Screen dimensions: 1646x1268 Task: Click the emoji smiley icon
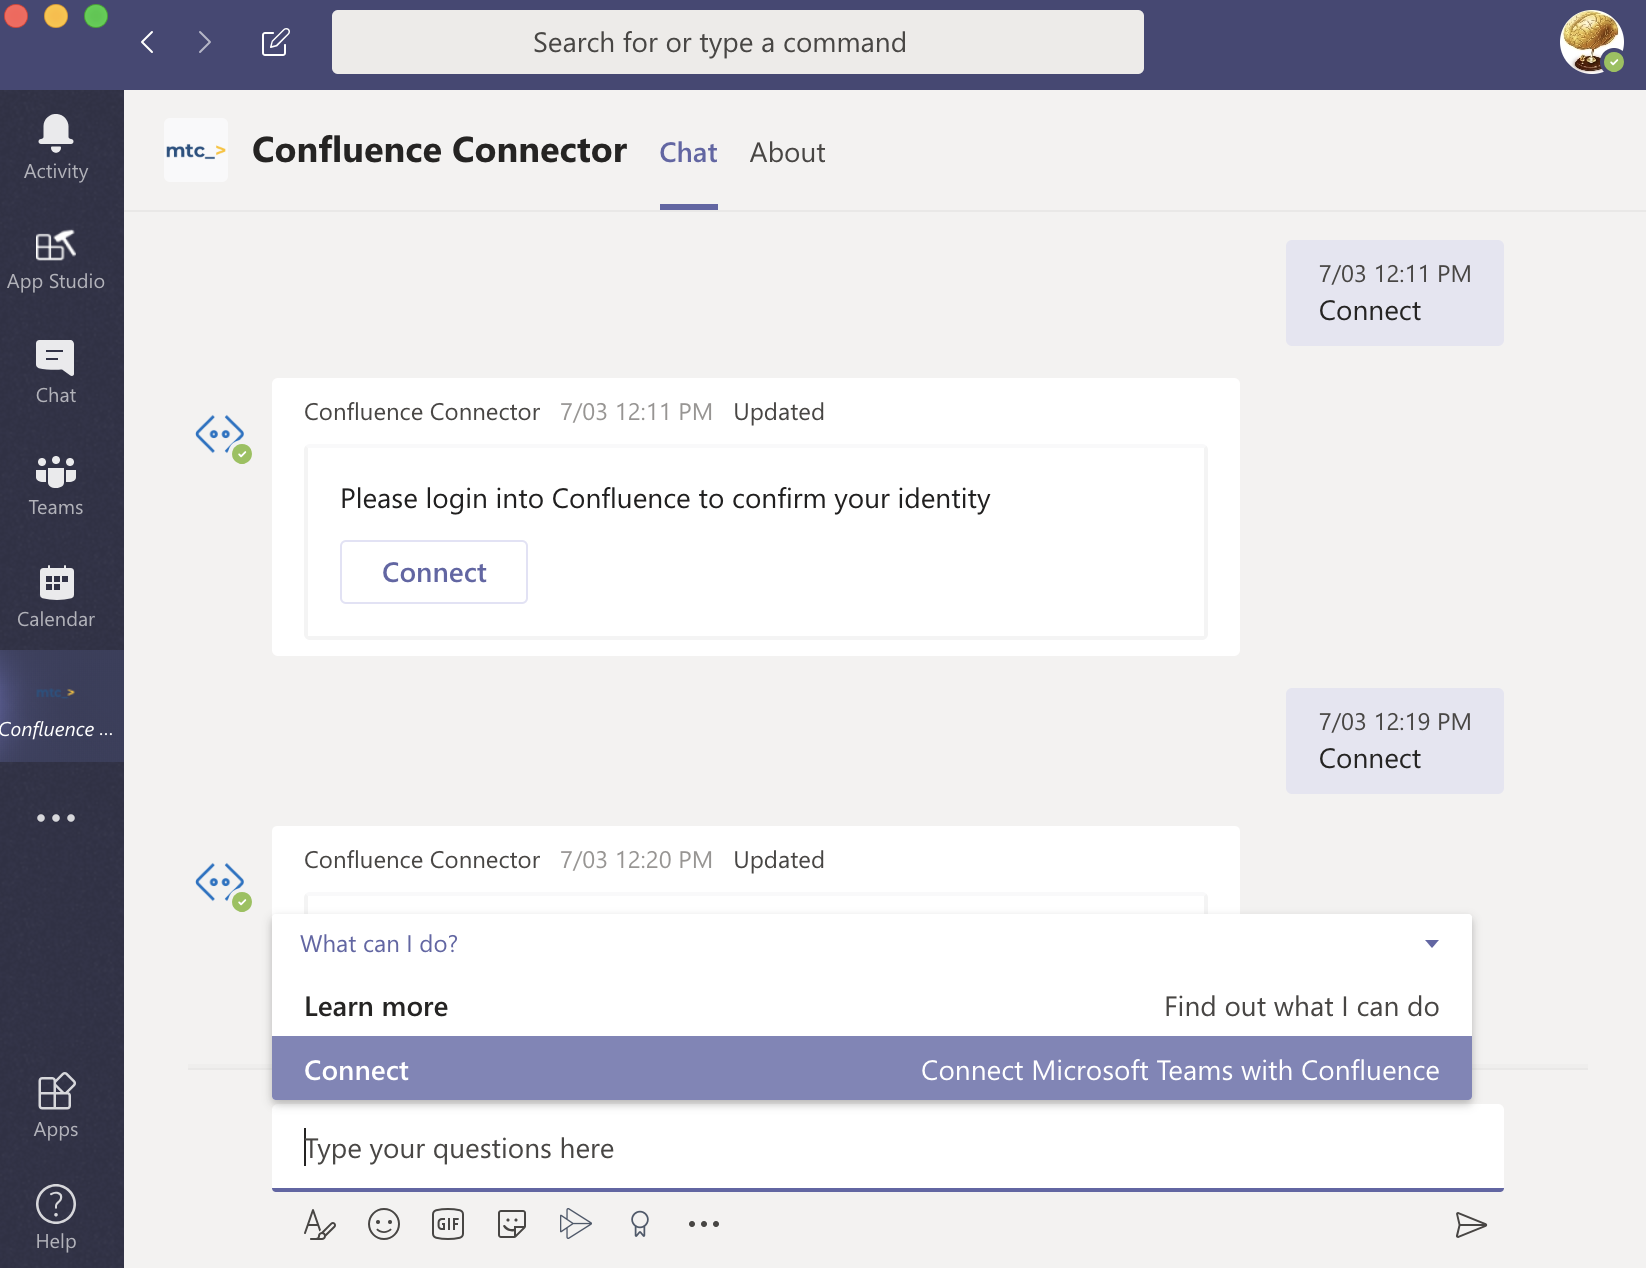pyautogui.click(x=384, y=1224)
